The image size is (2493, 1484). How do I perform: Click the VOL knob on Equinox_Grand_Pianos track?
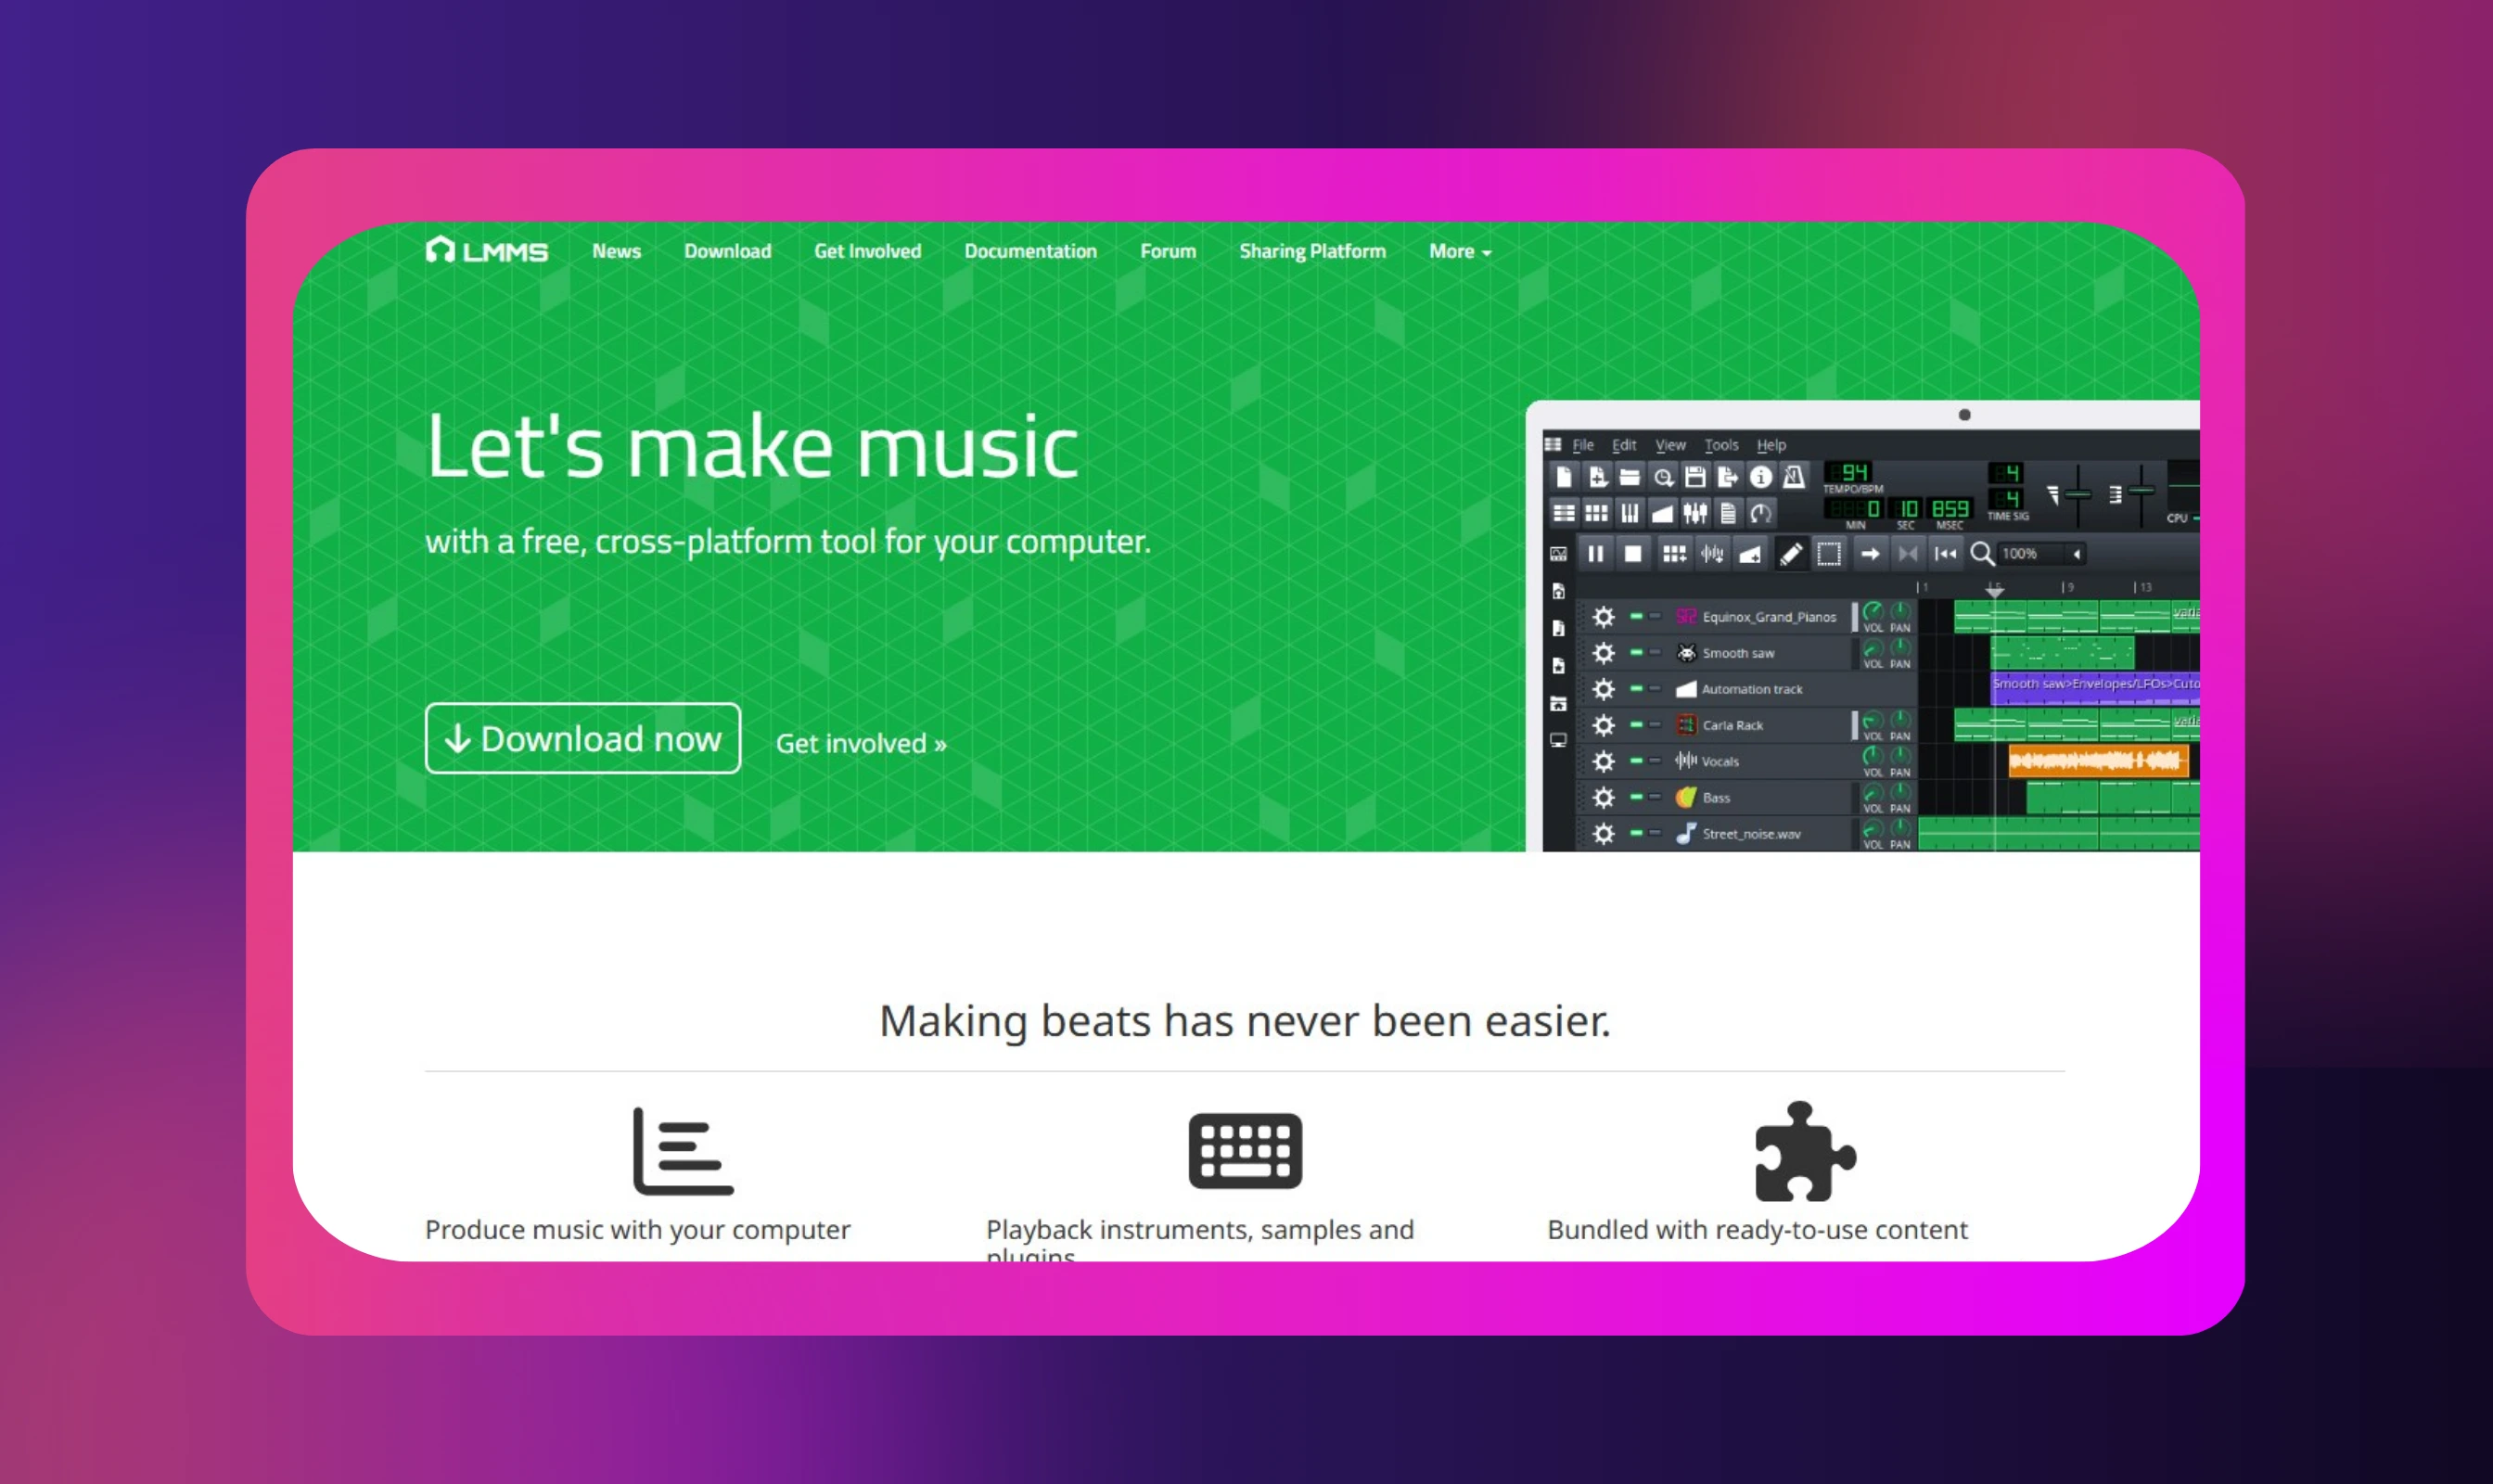pyautogui.click(x=1873, y=612)
